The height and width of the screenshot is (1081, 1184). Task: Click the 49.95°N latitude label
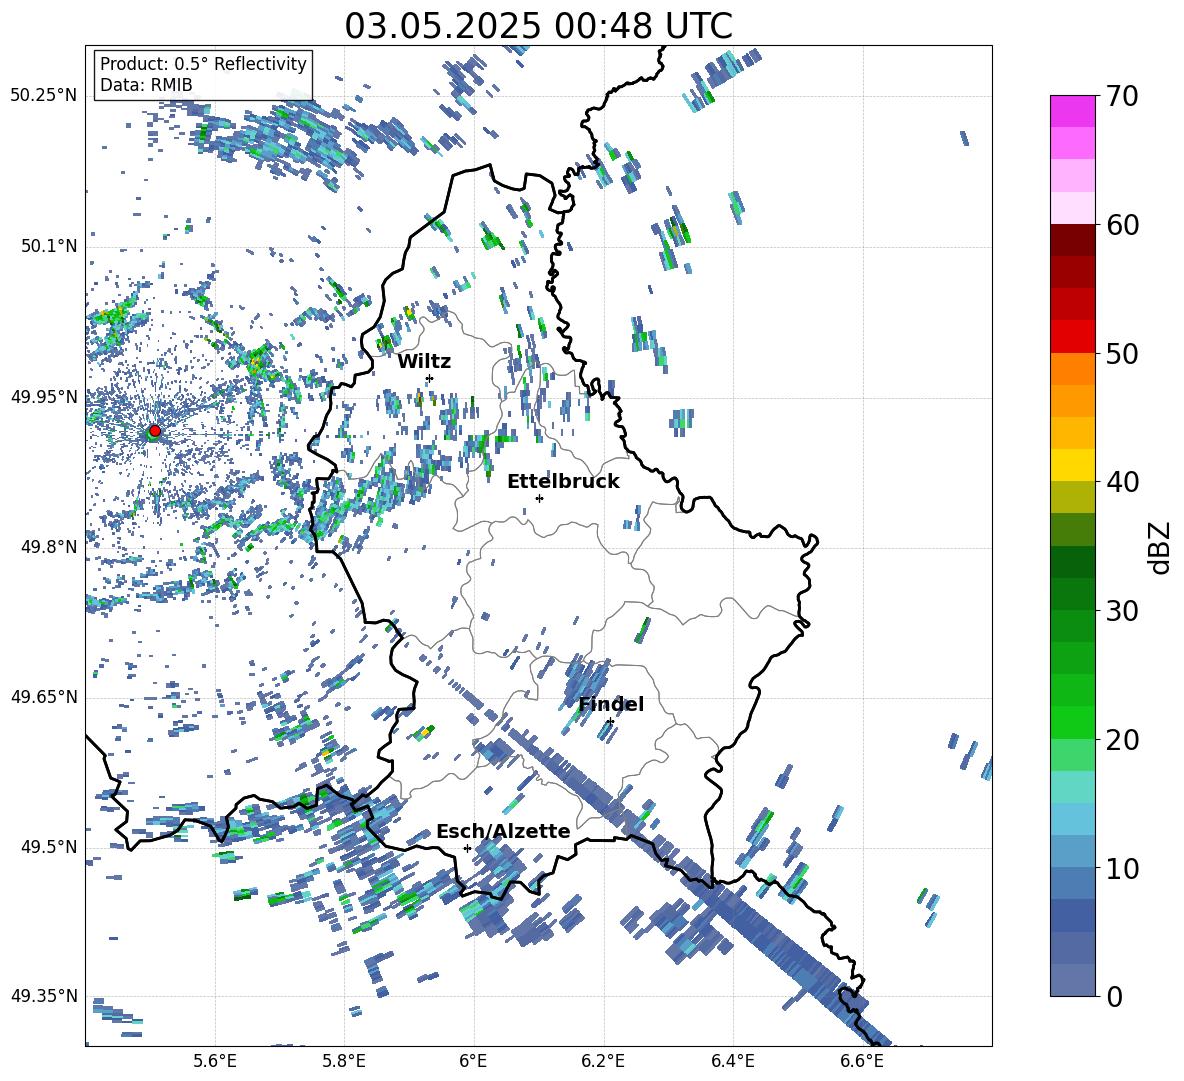[43, 396]
